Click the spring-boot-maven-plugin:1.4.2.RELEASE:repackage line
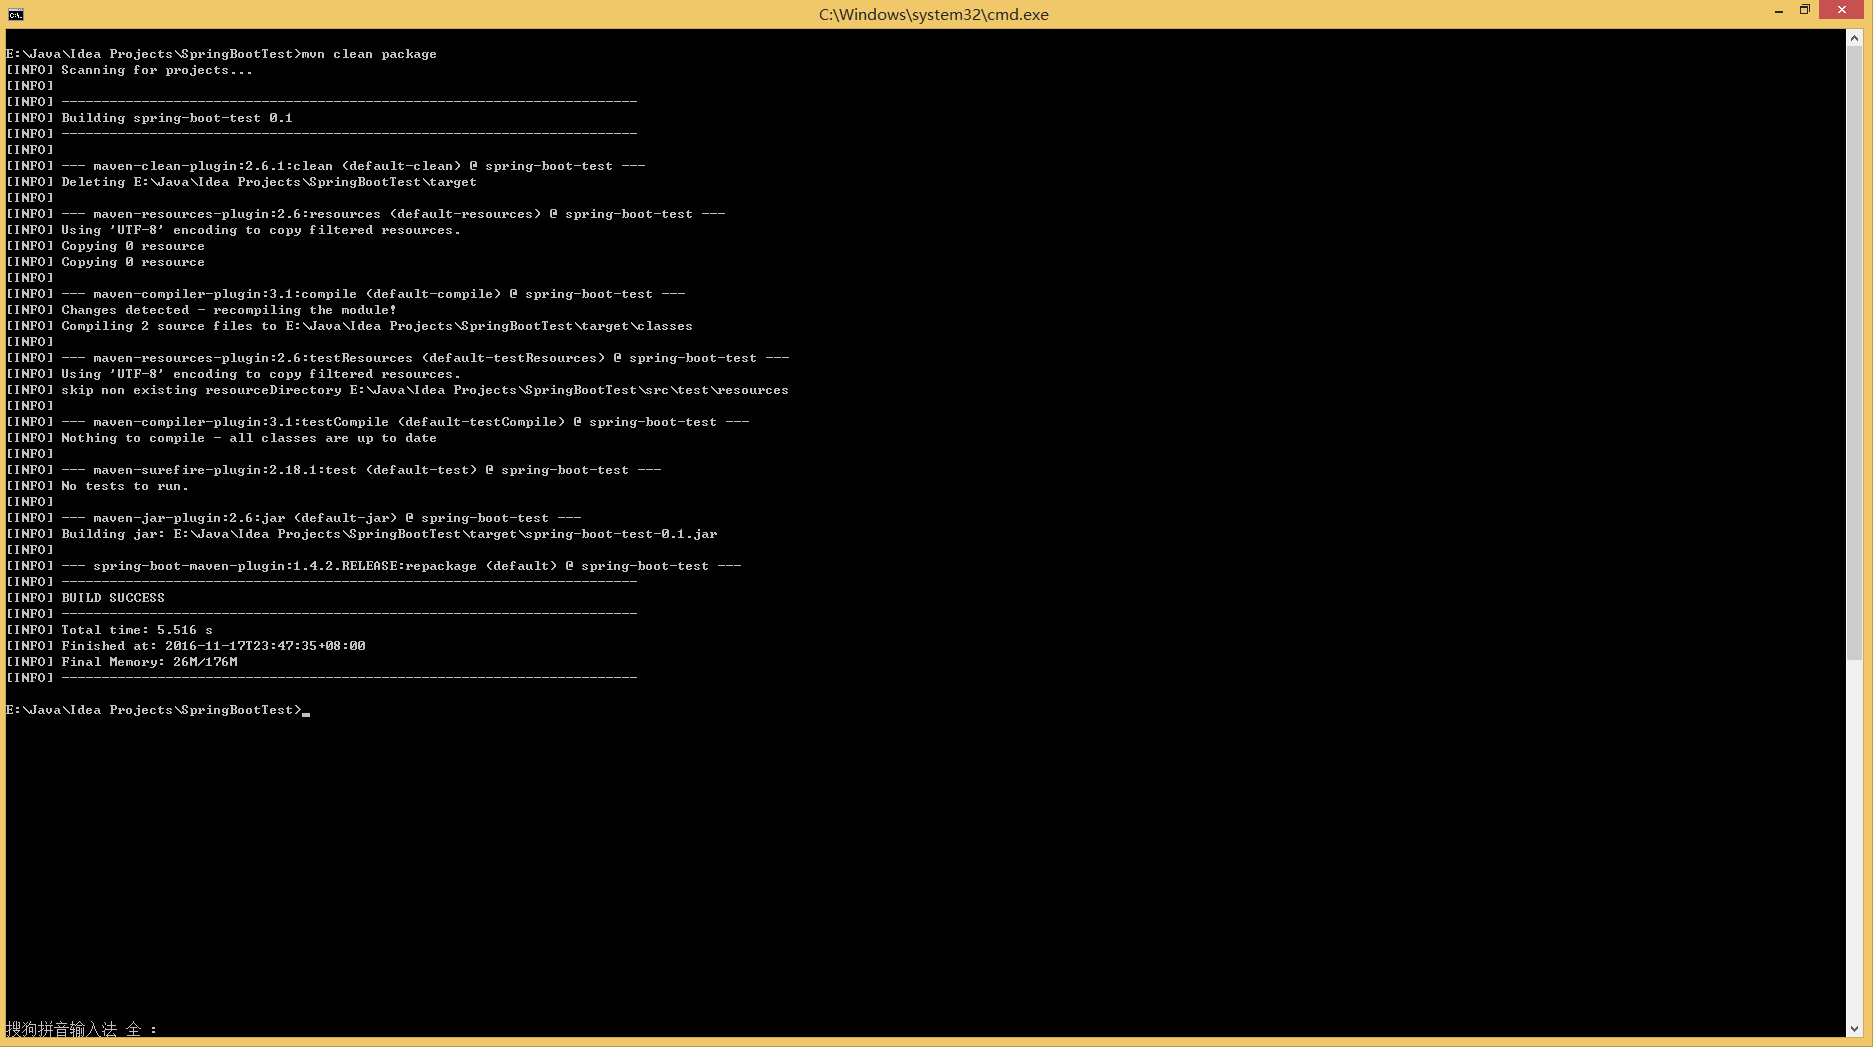This screenshot has width=1873, height=1047. click(x=373, y=566)
